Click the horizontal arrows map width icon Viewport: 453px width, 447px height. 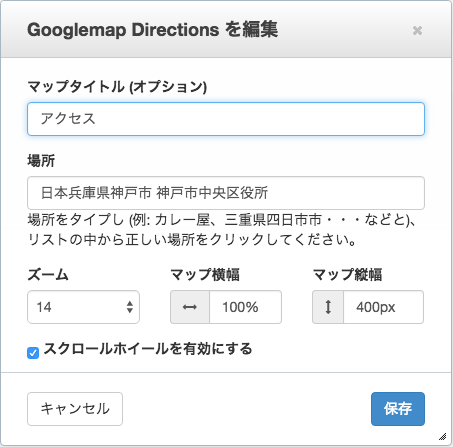[x=190, y=307]
